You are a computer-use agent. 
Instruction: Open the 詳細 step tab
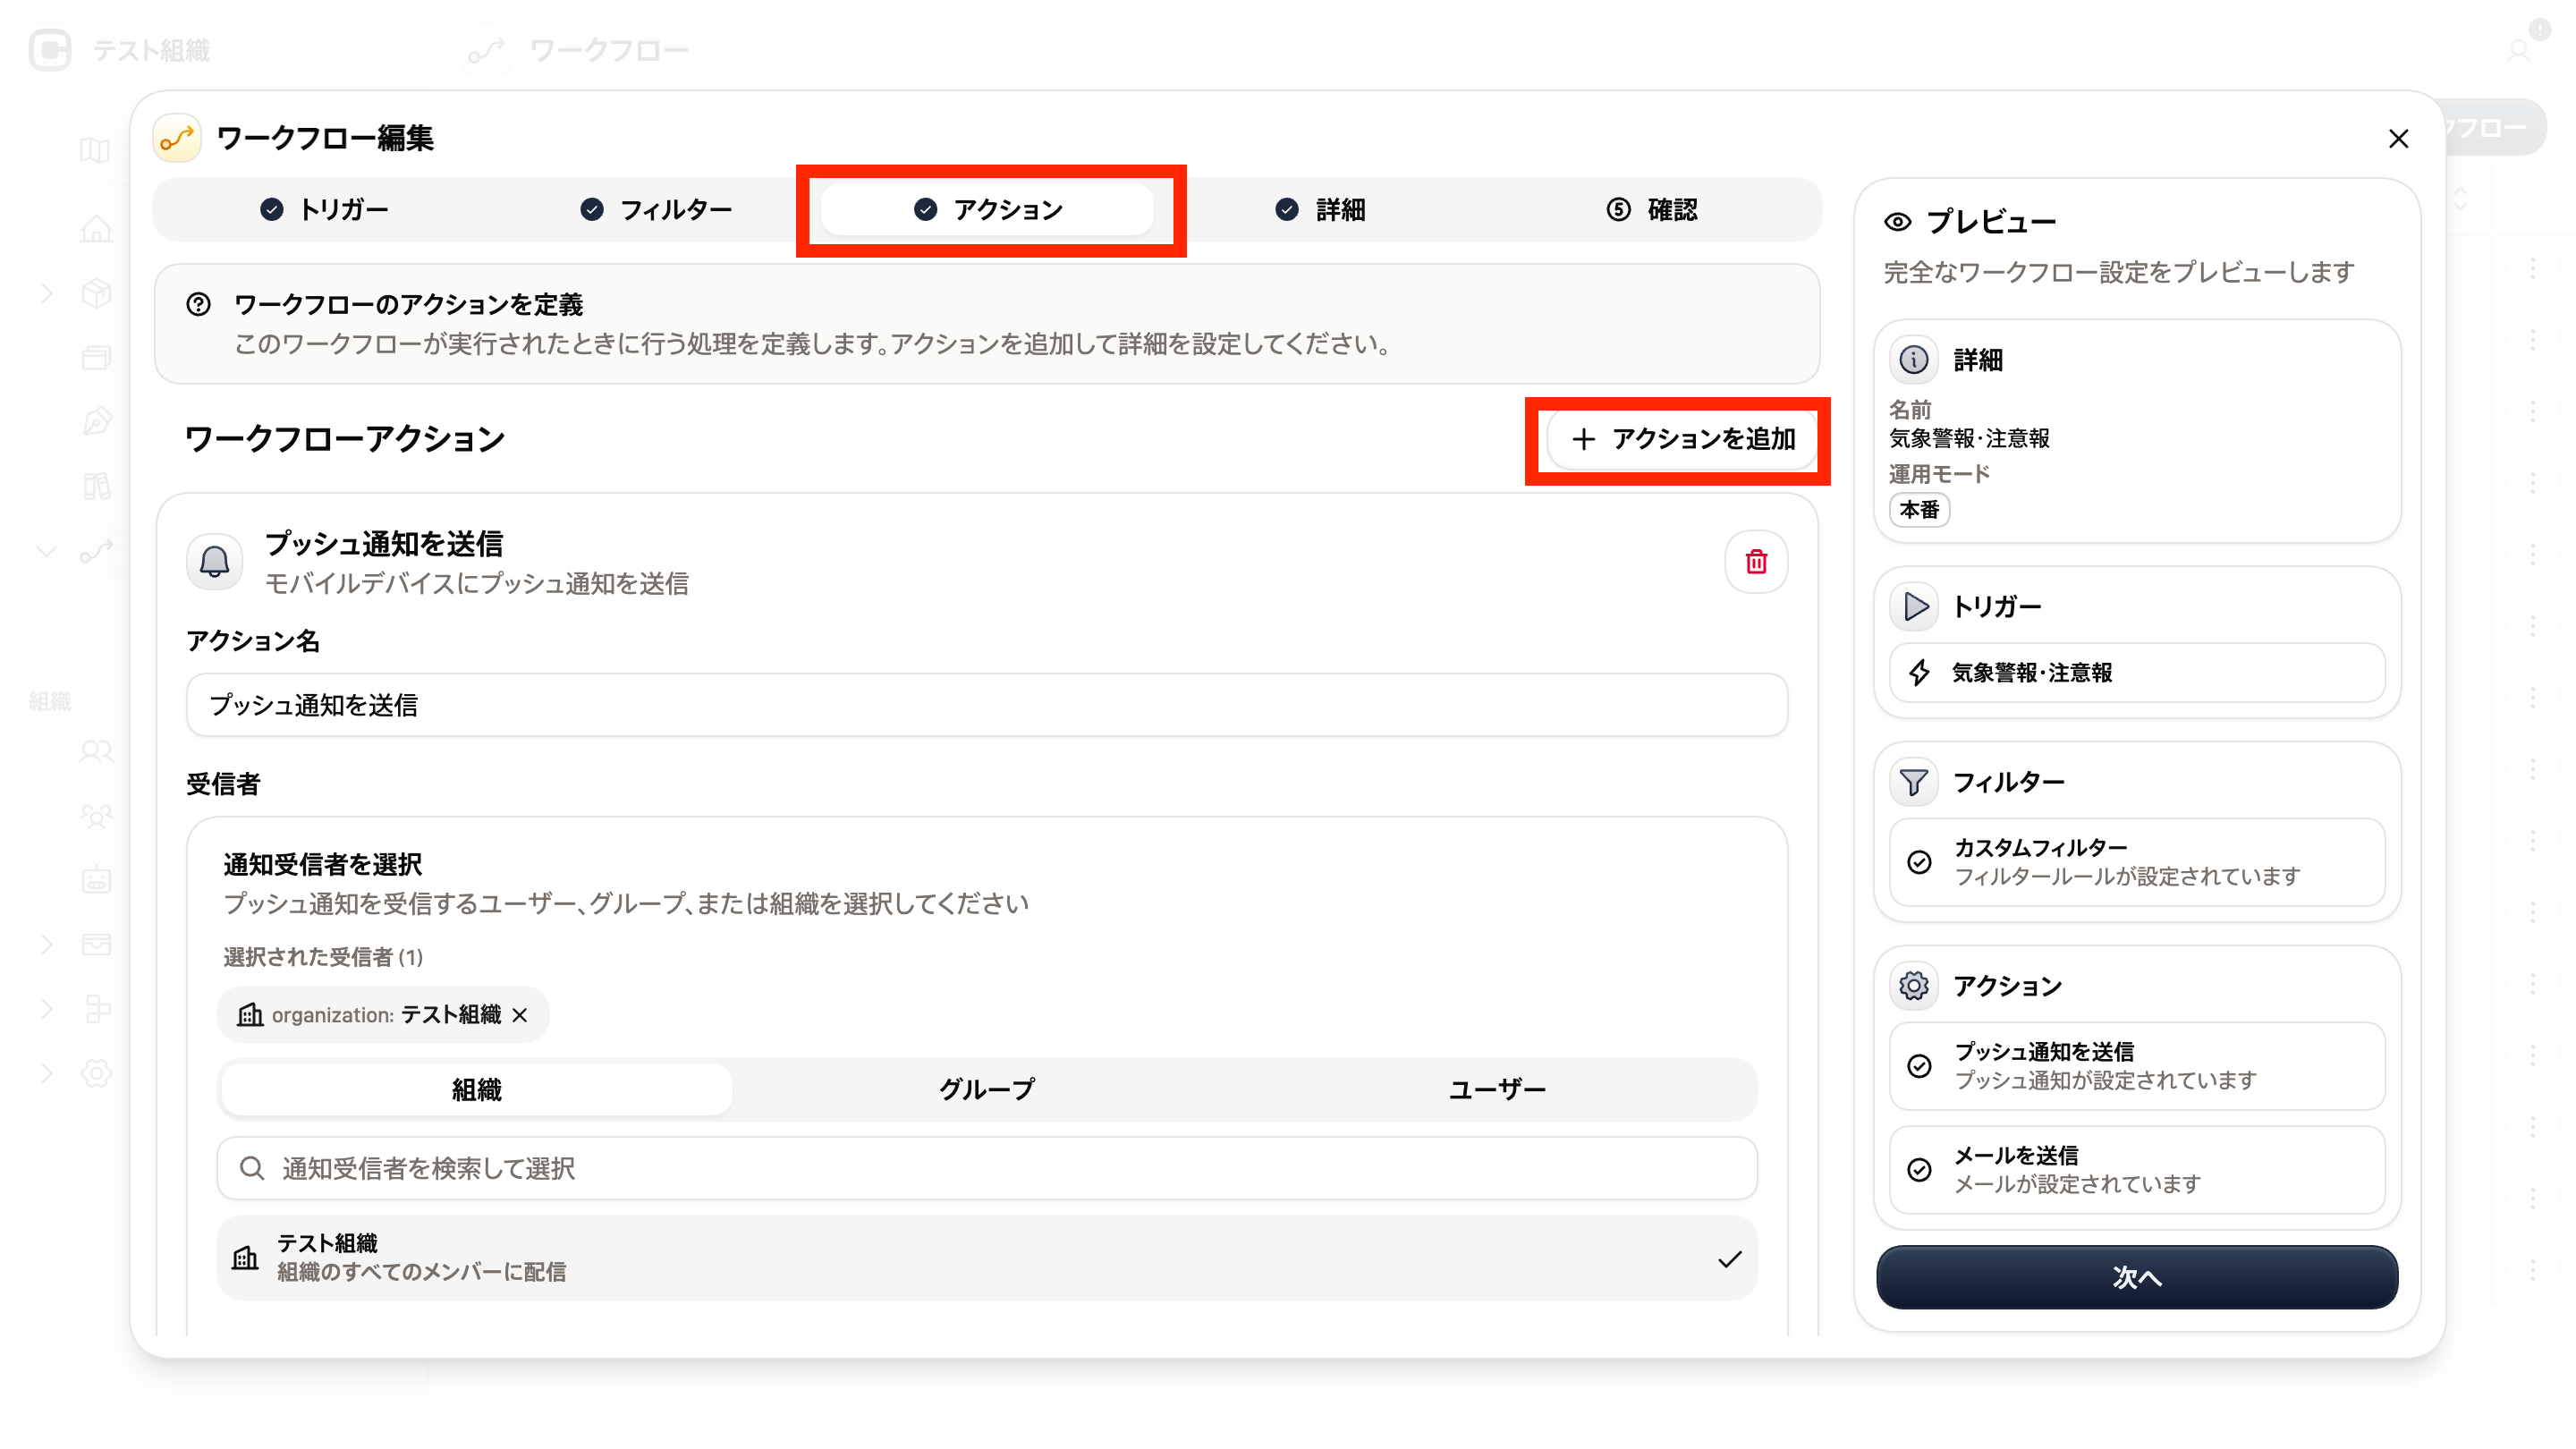click(x=1319, y=209)
